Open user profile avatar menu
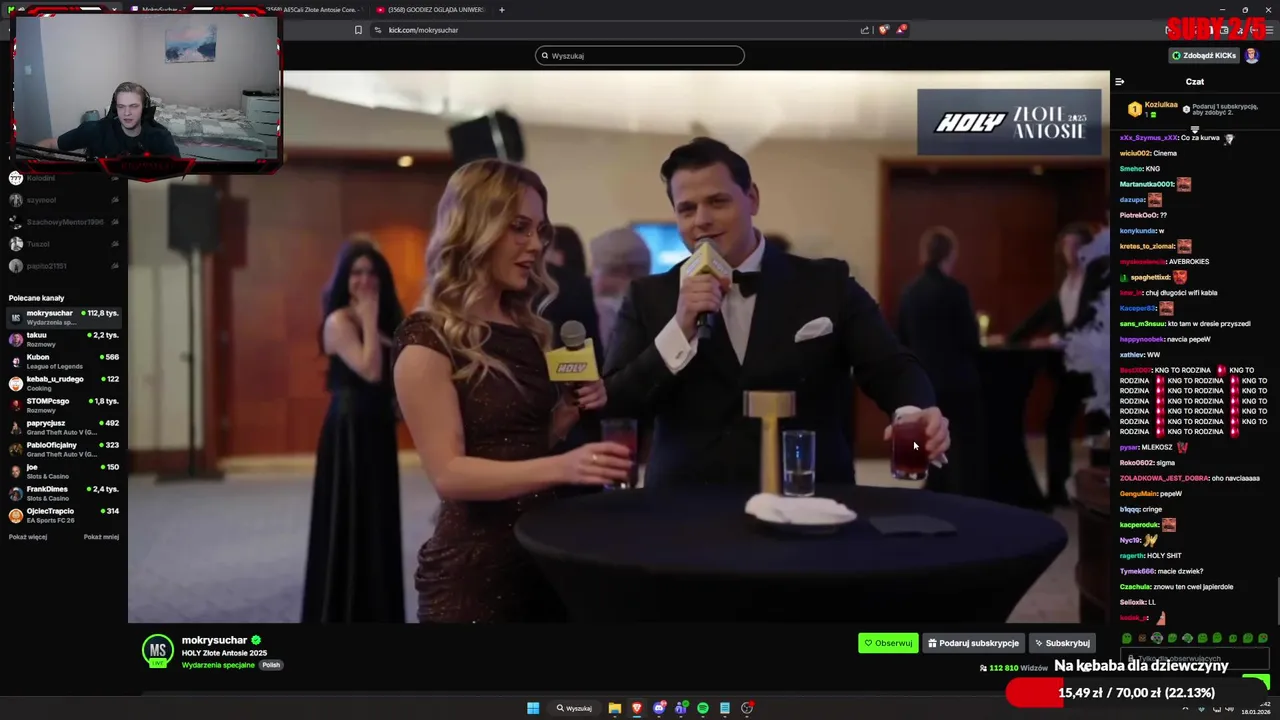This screenshot has width=1280, height=720. (1252, 56)
